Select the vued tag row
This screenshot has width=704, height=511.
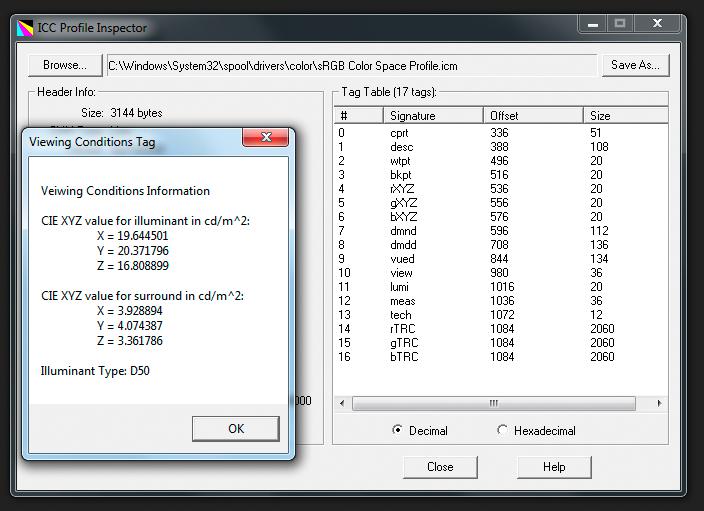(501, 259)
